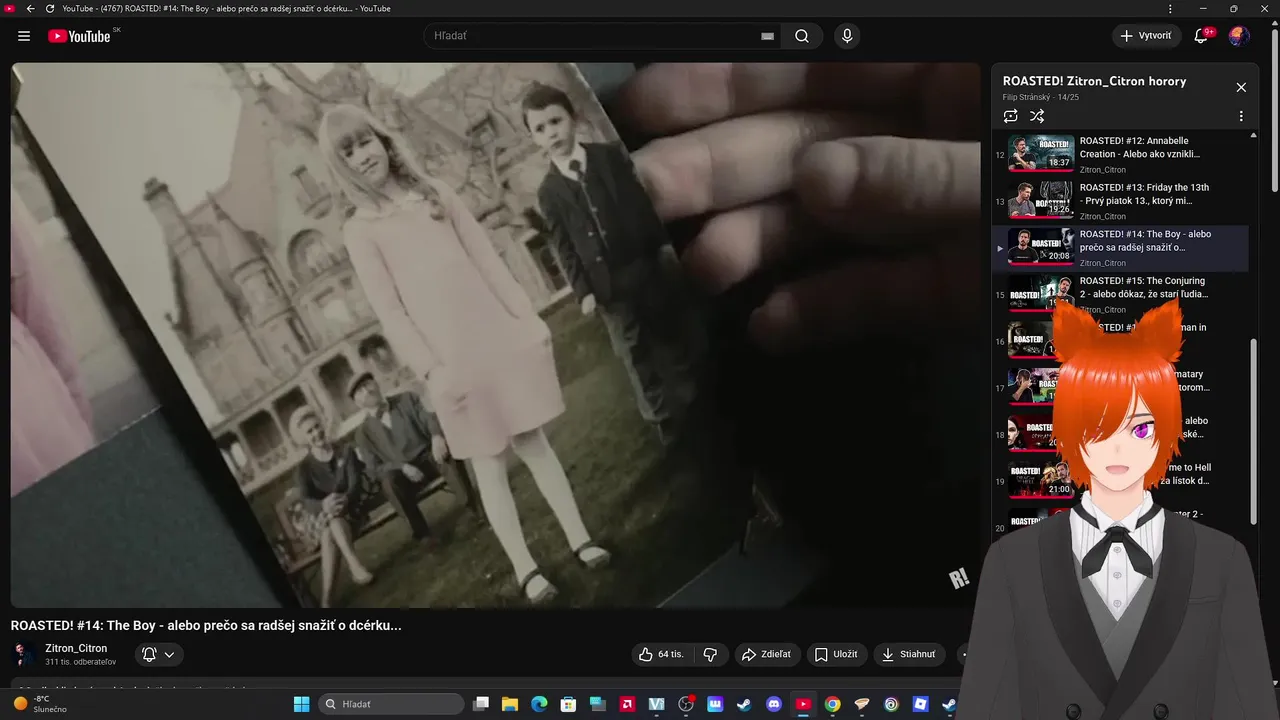
Task: Click the taskbar Hľadať search box
Action: point(392,704)
